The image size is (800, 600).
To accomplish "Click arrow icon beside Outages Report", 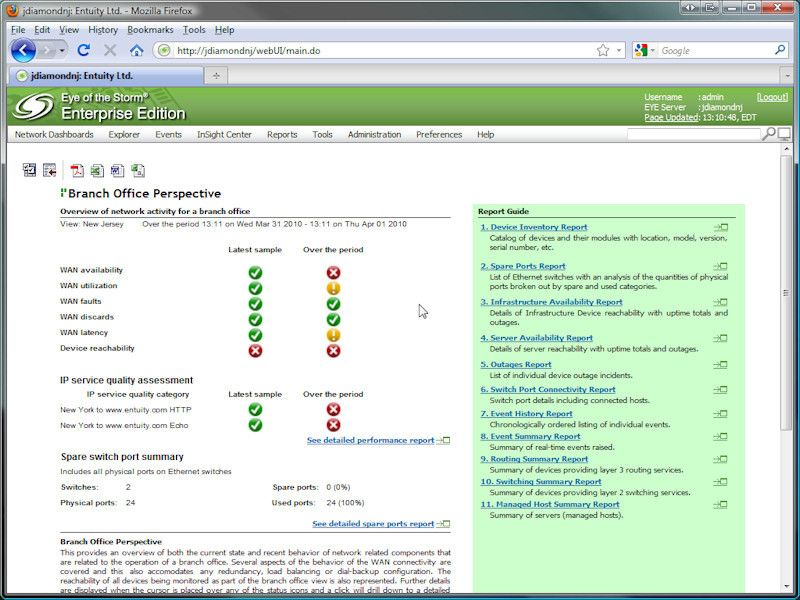I will coord(720,364).
